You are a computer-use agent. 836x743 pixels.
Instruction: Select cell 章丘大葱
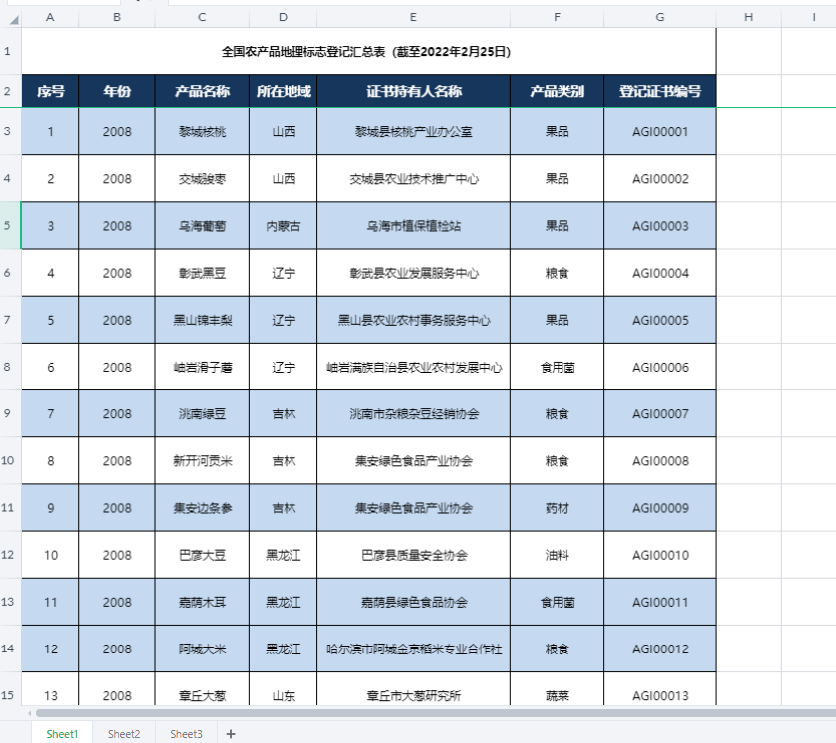click(202, 690)
